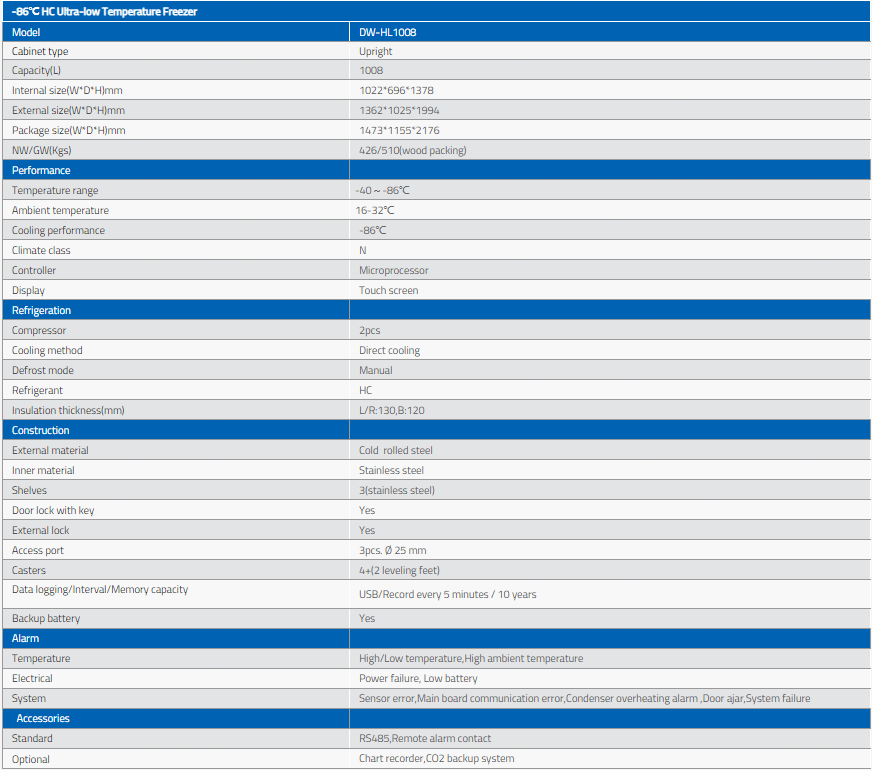Click the model value 'DW-HL1008'
Screen dimensions: 872x770
[388, 31]
